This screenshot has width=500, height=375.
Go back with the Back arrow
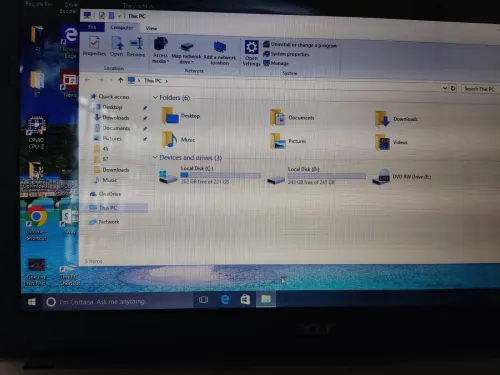(x=88, y=79)
